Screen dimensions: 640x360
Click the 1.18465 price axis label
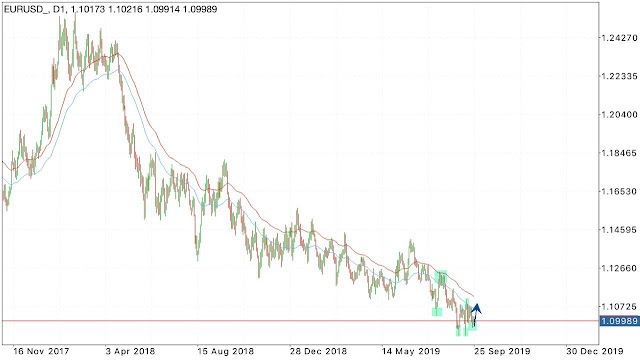tap(620, 153)
